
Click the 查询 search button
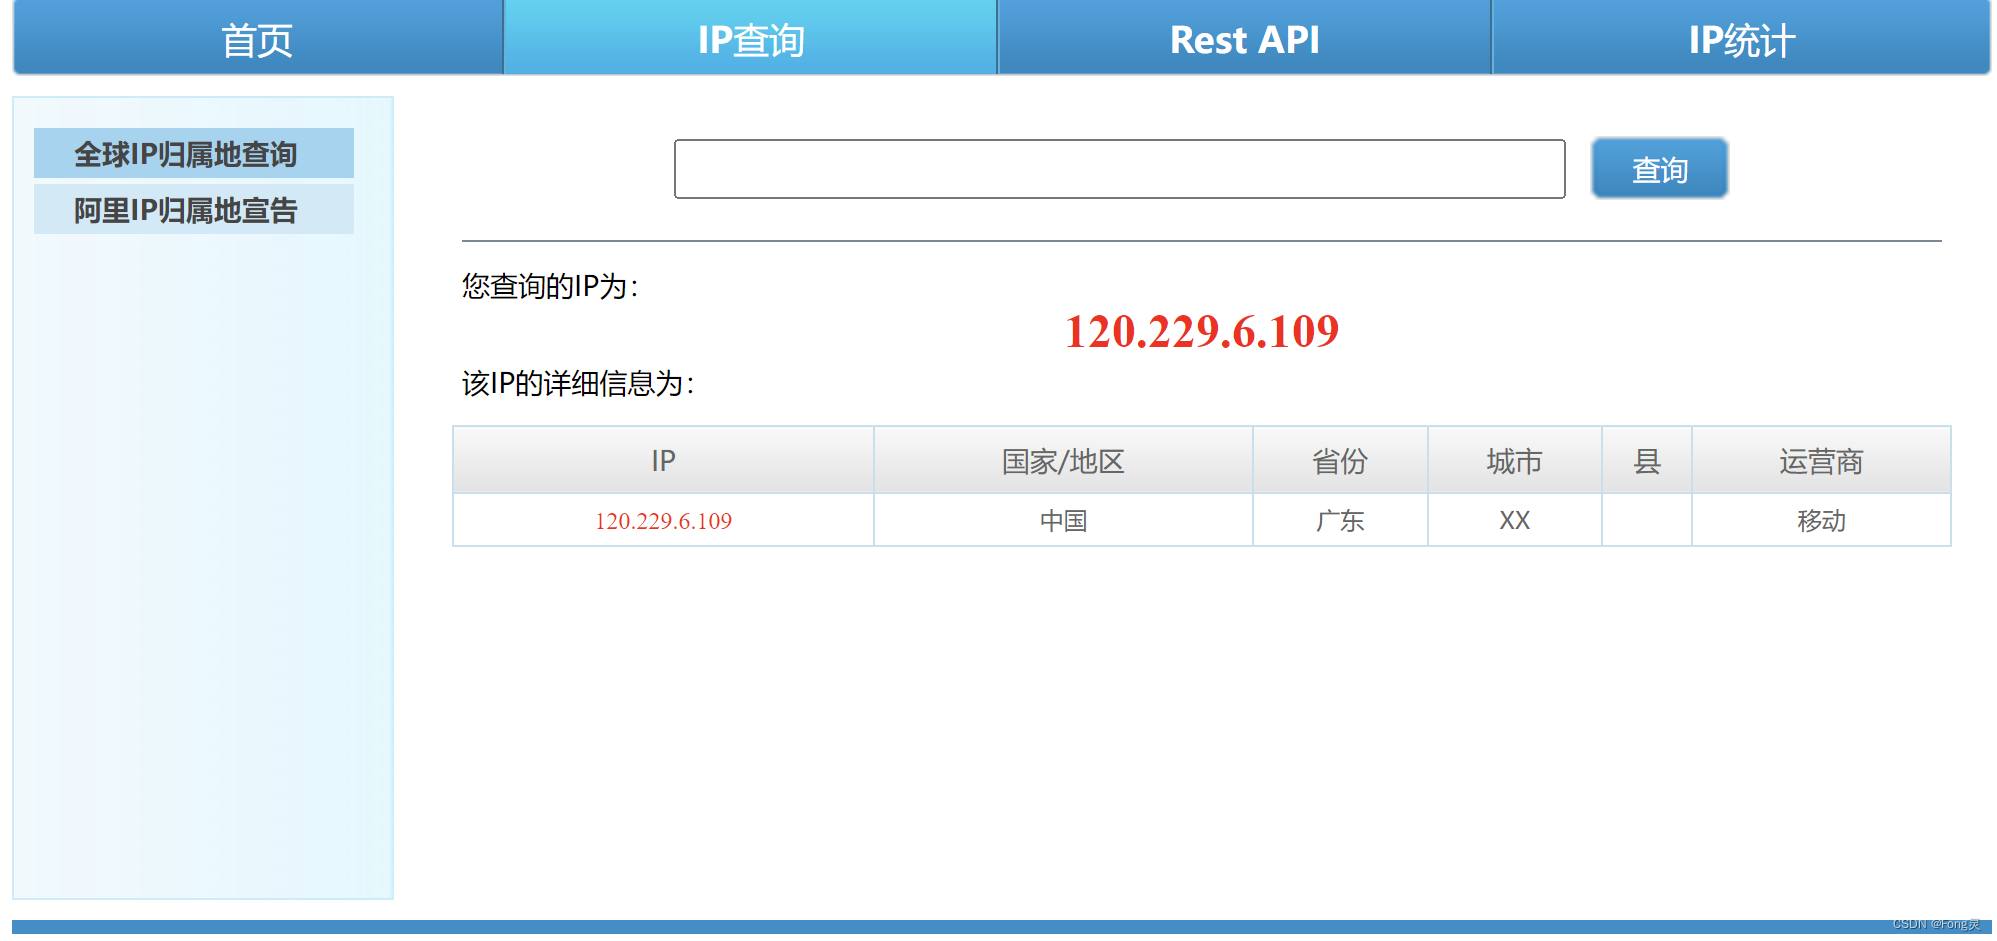(1659, 169)
